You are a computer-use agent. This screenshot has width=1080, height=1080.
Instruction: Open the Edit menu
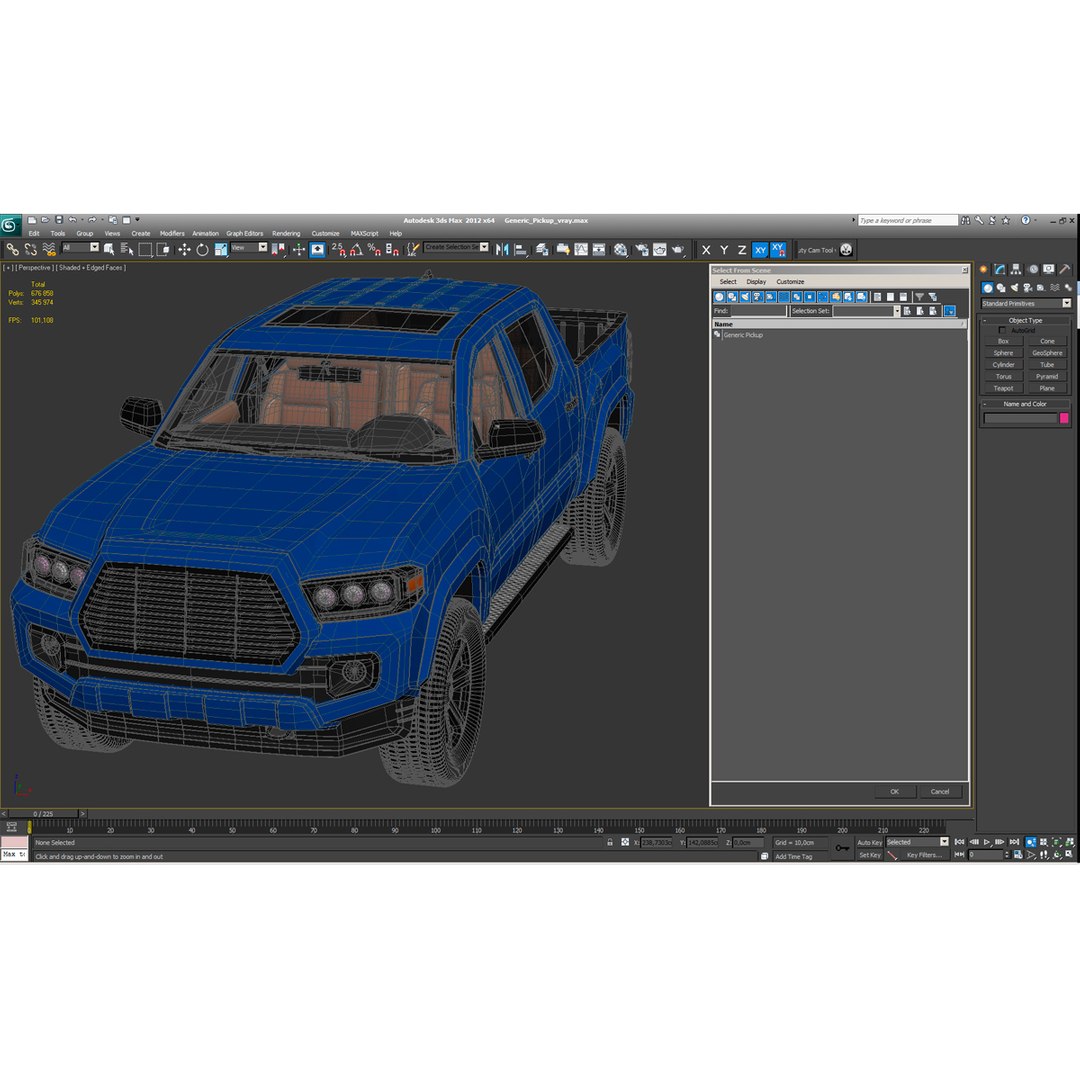coord(34,233)
